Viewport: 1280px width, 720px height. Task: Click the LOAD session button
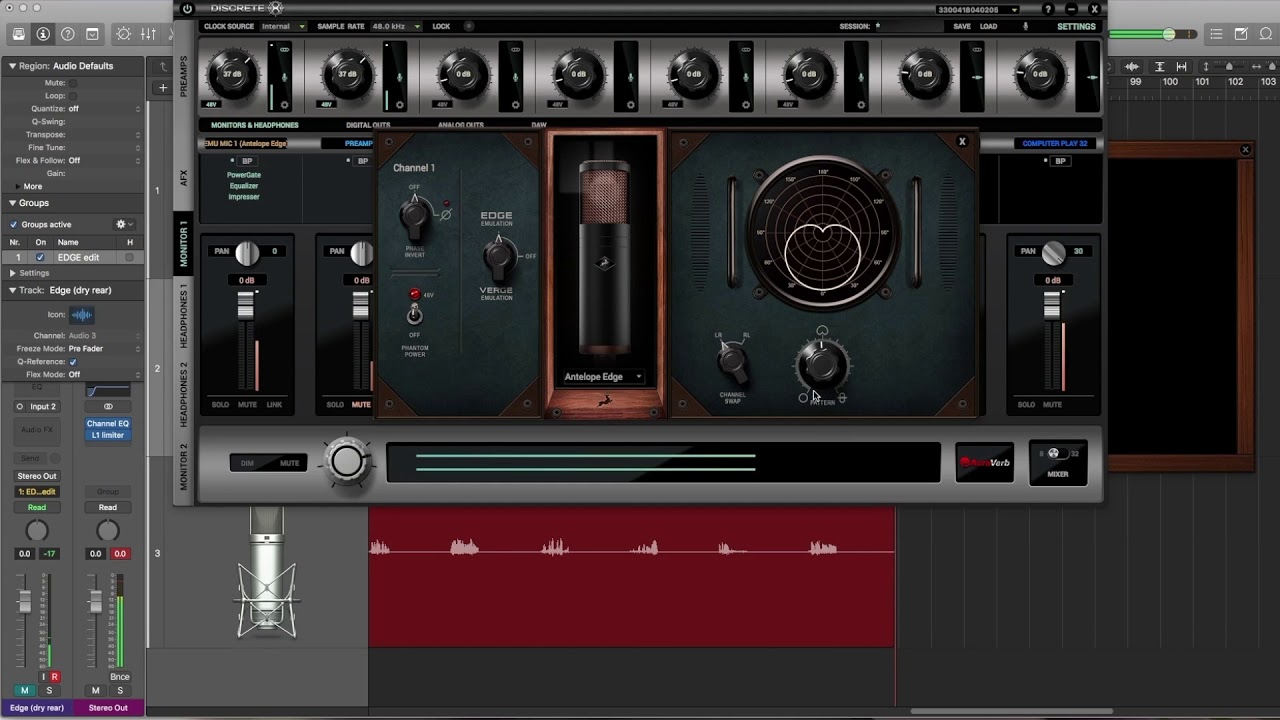988,26
